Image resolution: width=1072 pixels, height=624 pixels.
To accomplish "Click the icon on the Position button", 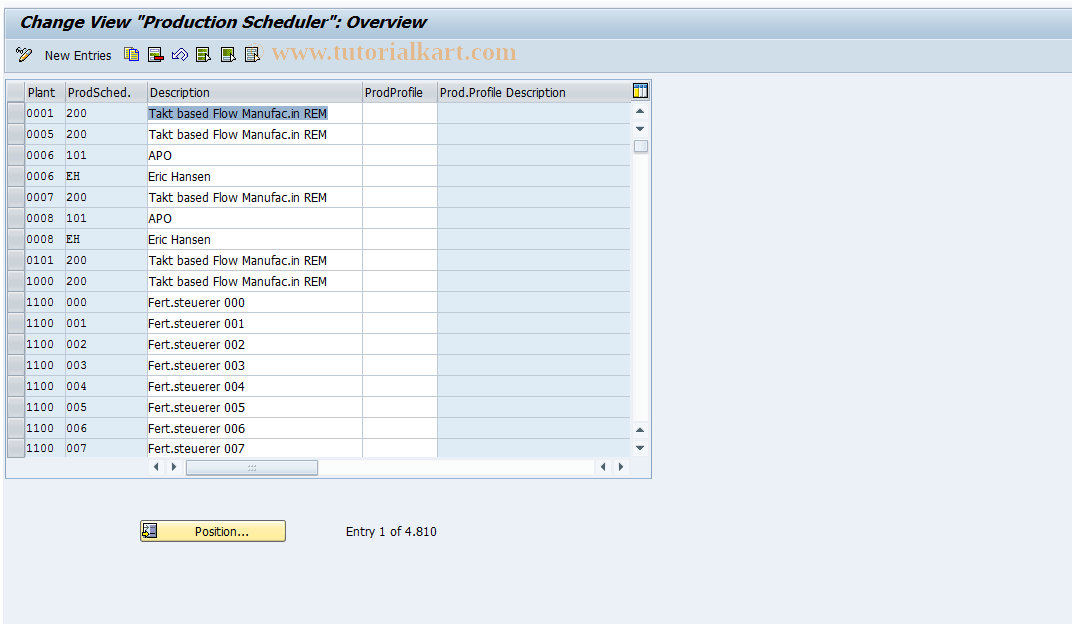I will tap(149, 530).
